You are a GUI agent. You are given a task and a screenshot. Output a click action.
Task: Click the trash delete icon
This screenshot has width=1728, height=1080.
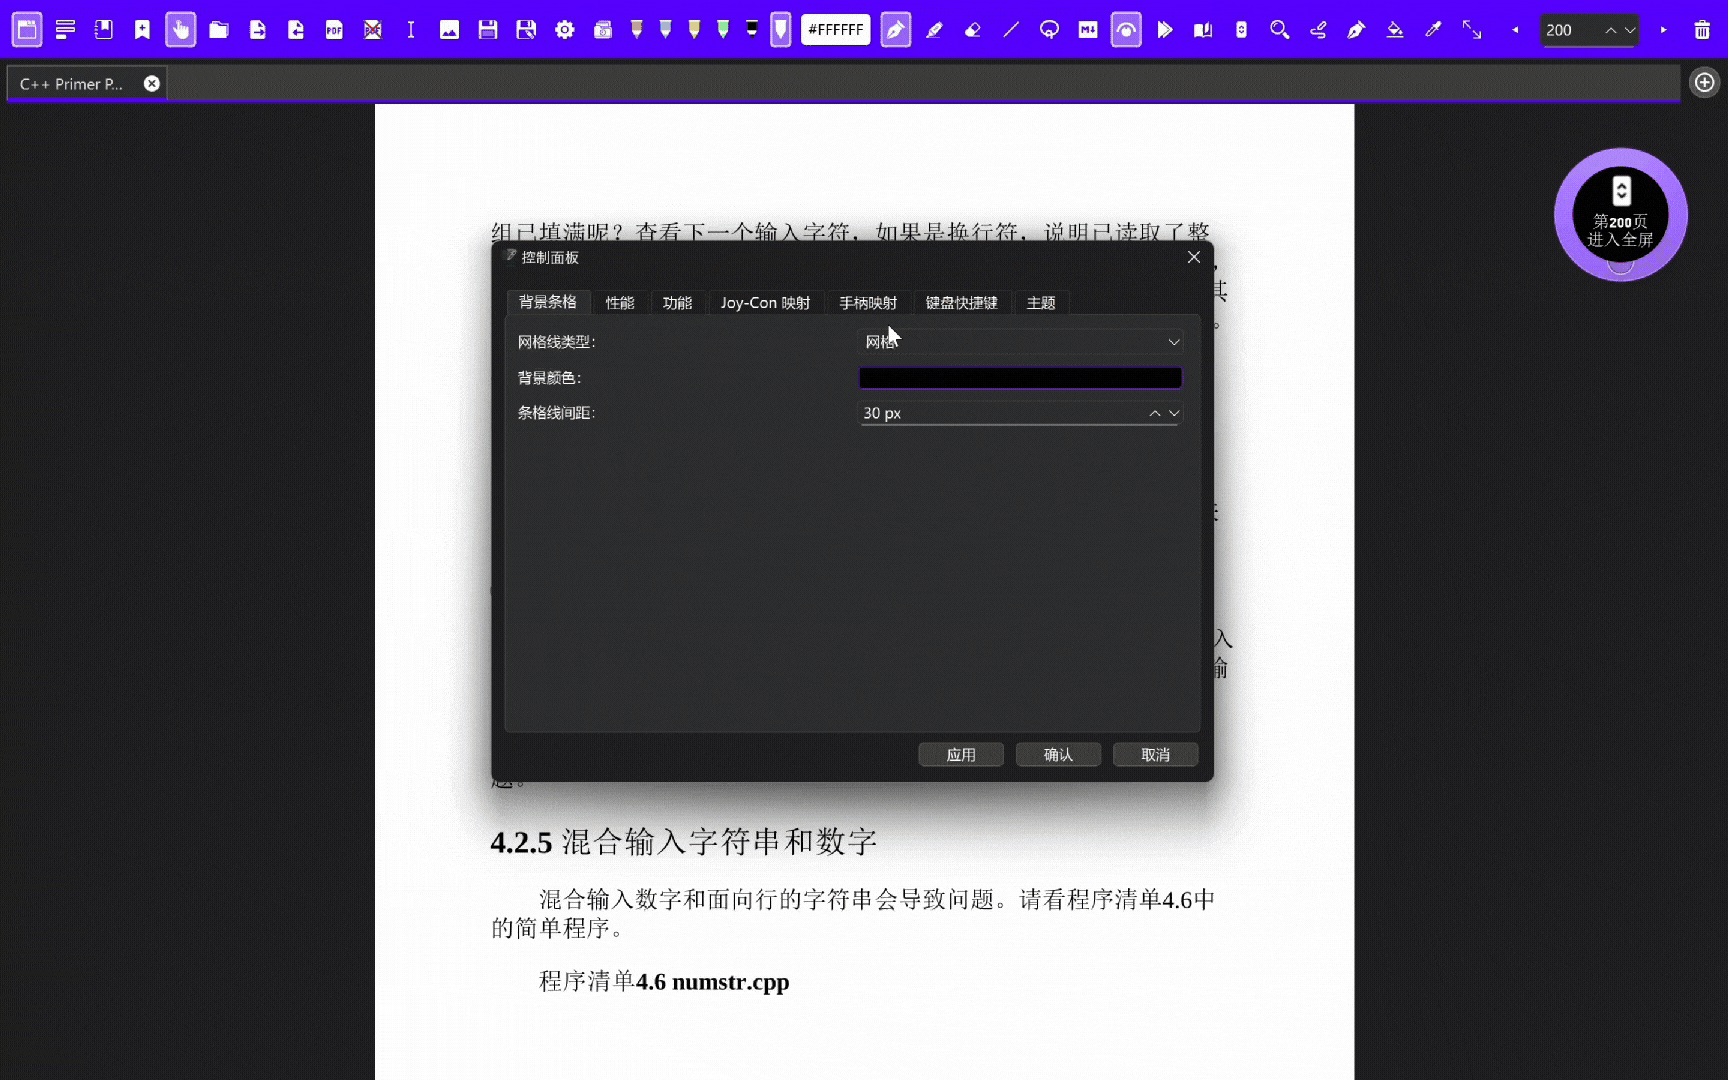coord(1701,30)
